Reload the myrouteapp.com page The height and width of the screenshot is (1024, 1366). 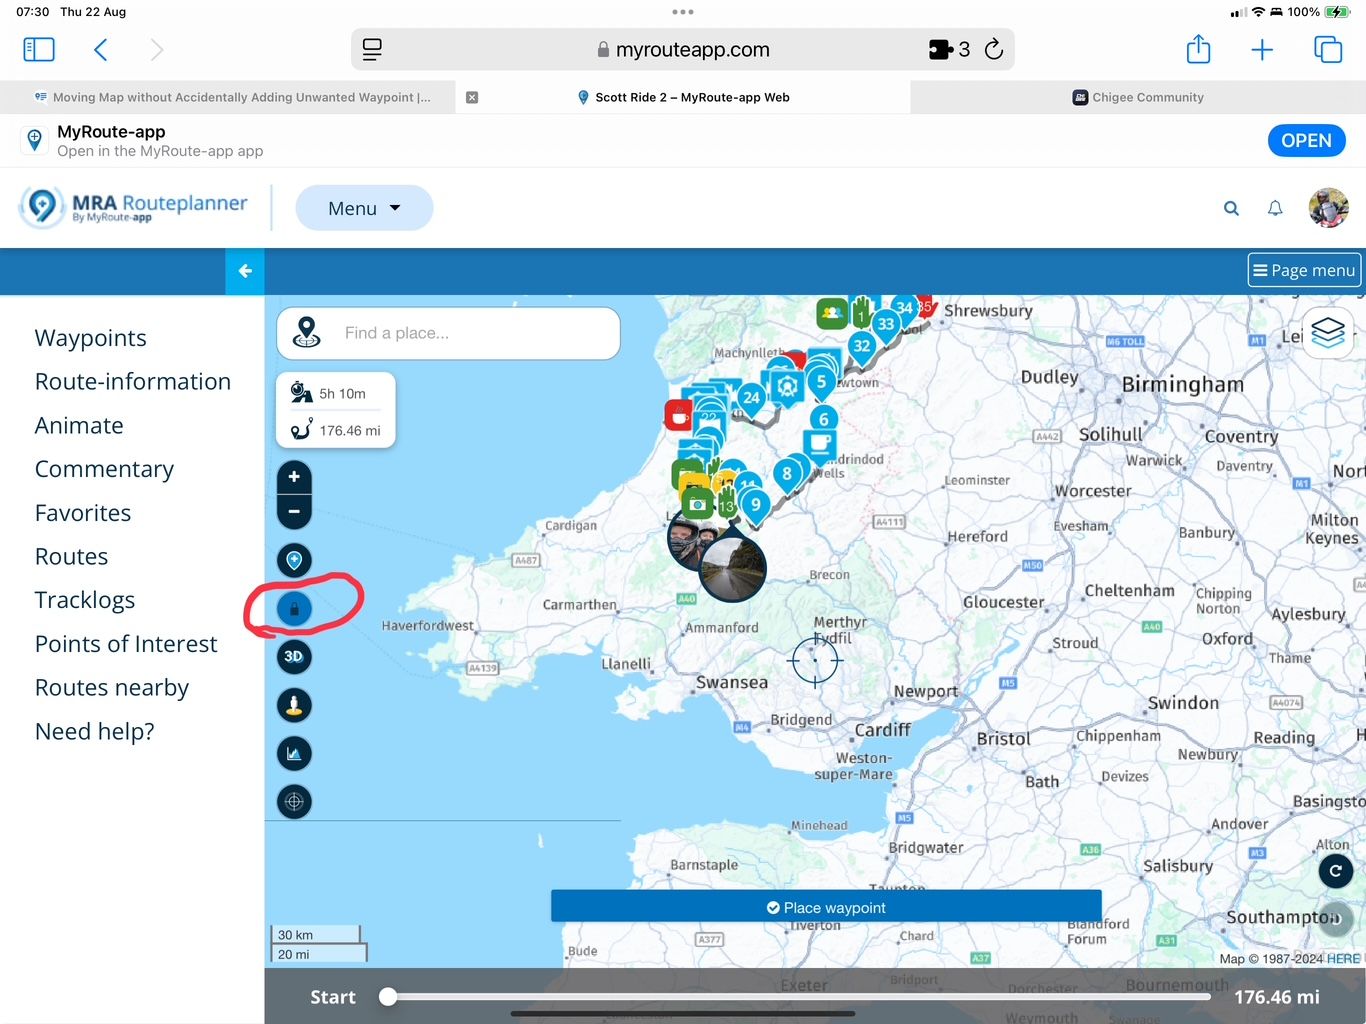[993, 49]
